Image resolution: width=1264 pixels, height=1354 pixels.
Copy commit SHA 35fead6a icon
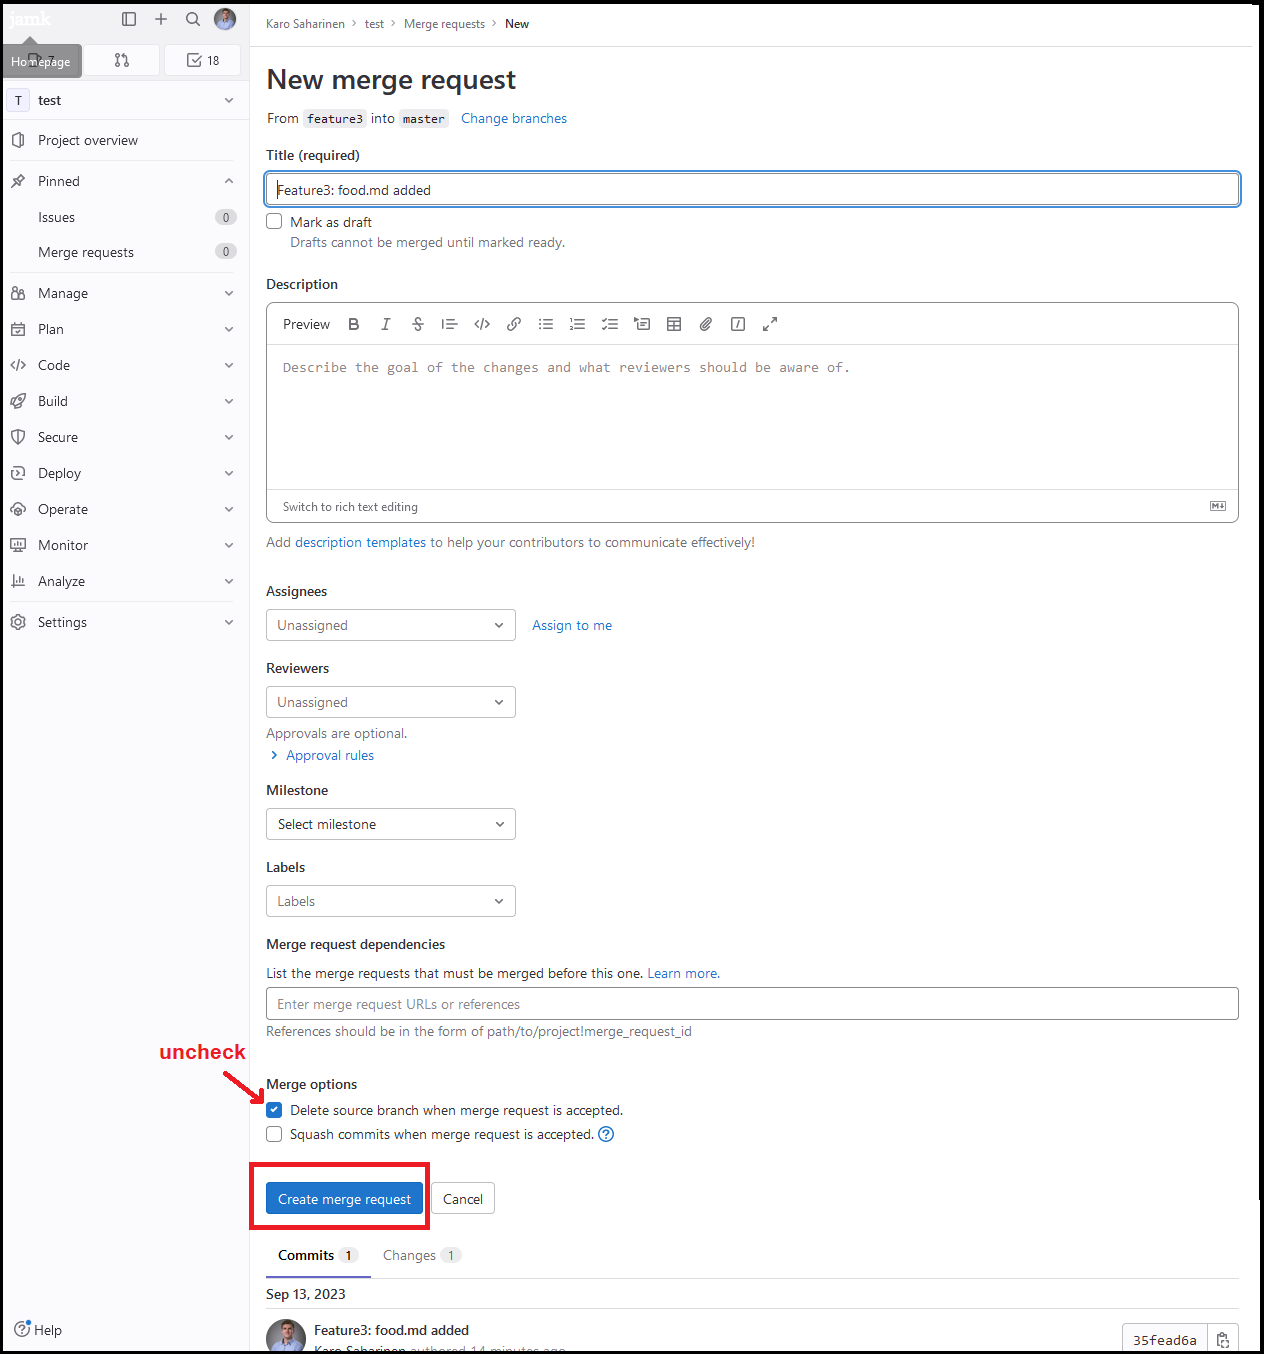point(1222,1340)
